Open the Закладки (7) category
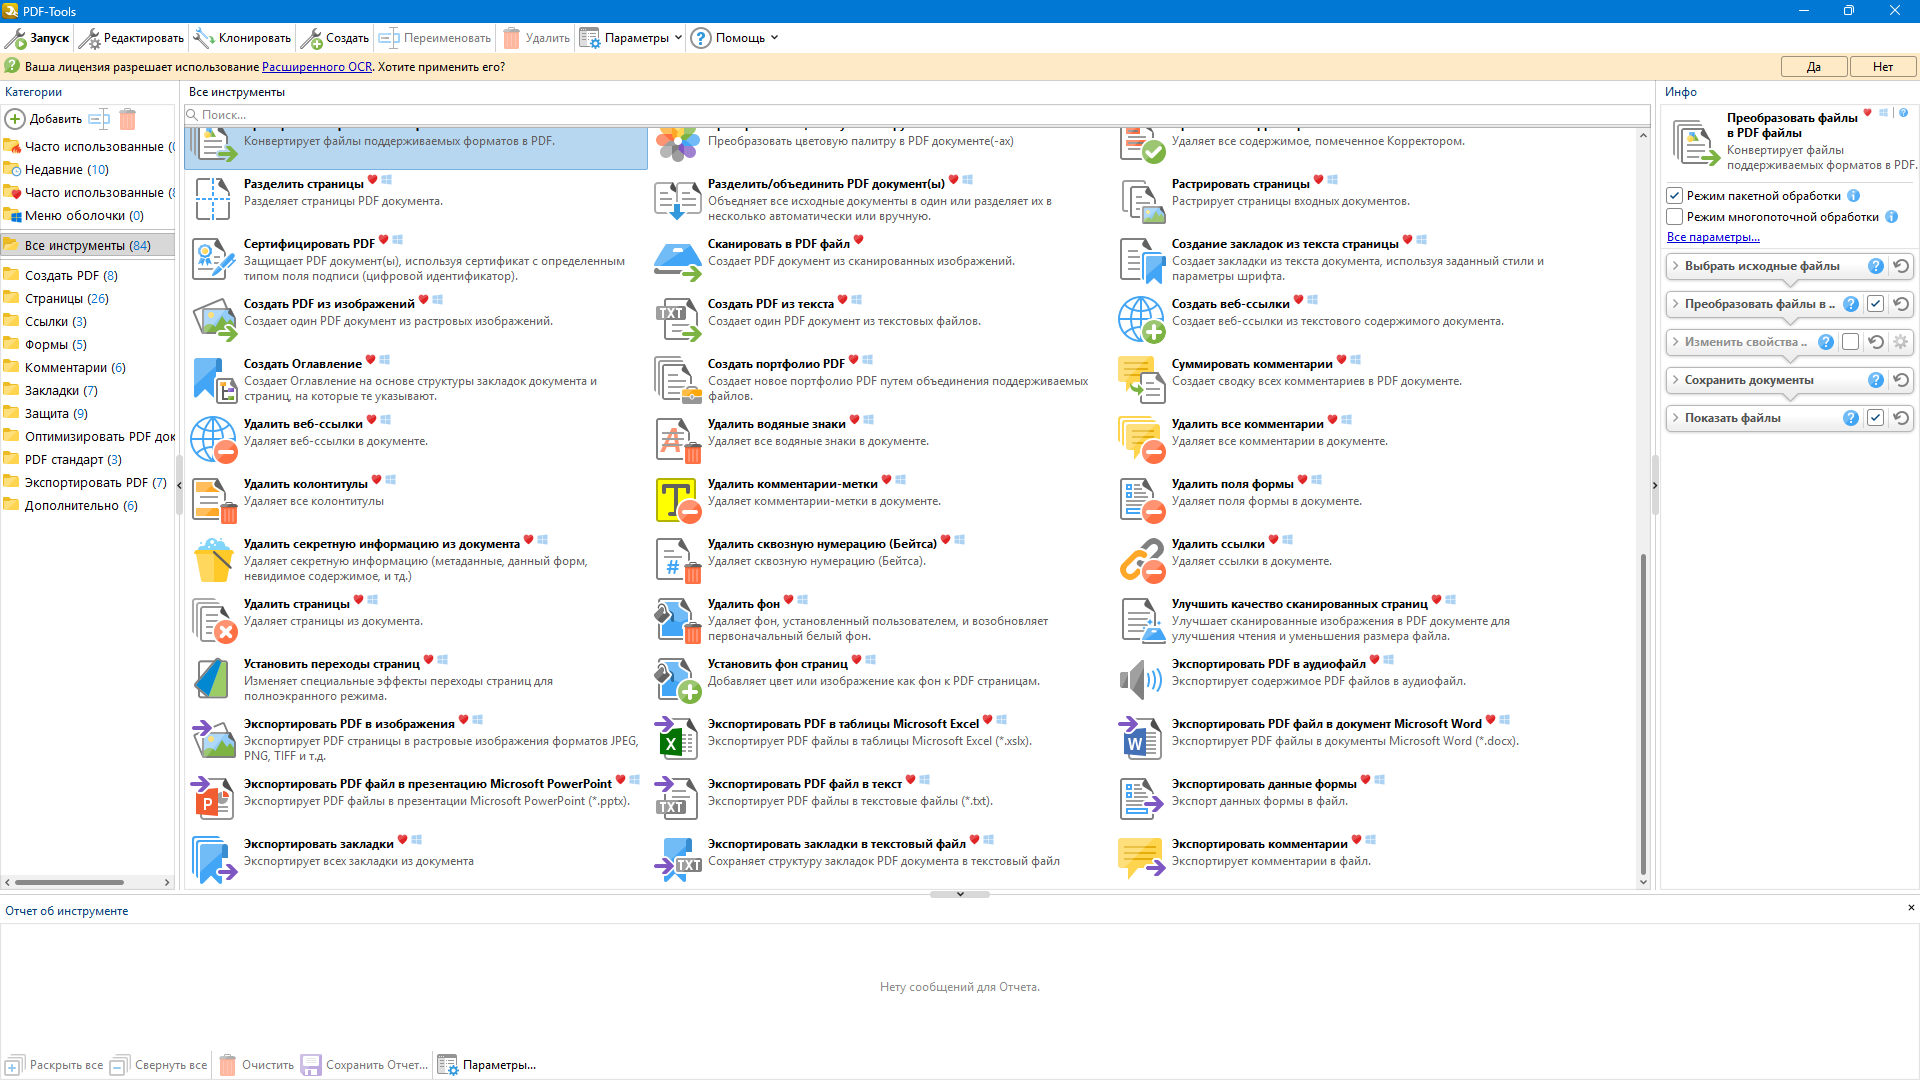Screen dimensions: 1920x1080 61,390
